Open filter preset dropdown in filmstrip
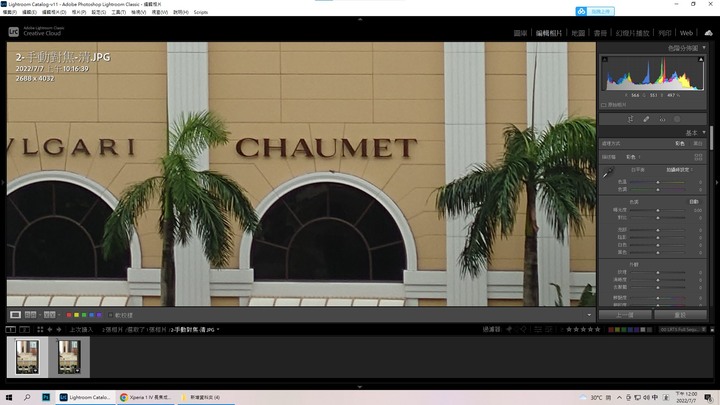The width and height of the screenshot is (720, 405). click(x=683, y=330)
